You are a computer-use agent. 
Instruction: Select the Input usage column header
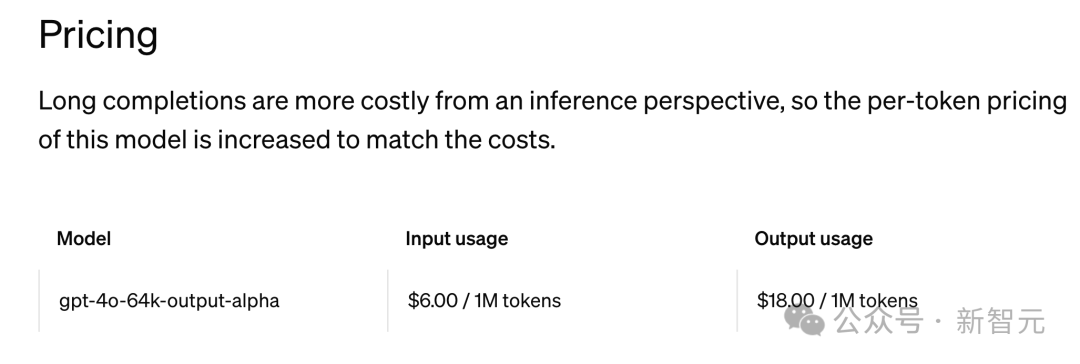(457, 239)
